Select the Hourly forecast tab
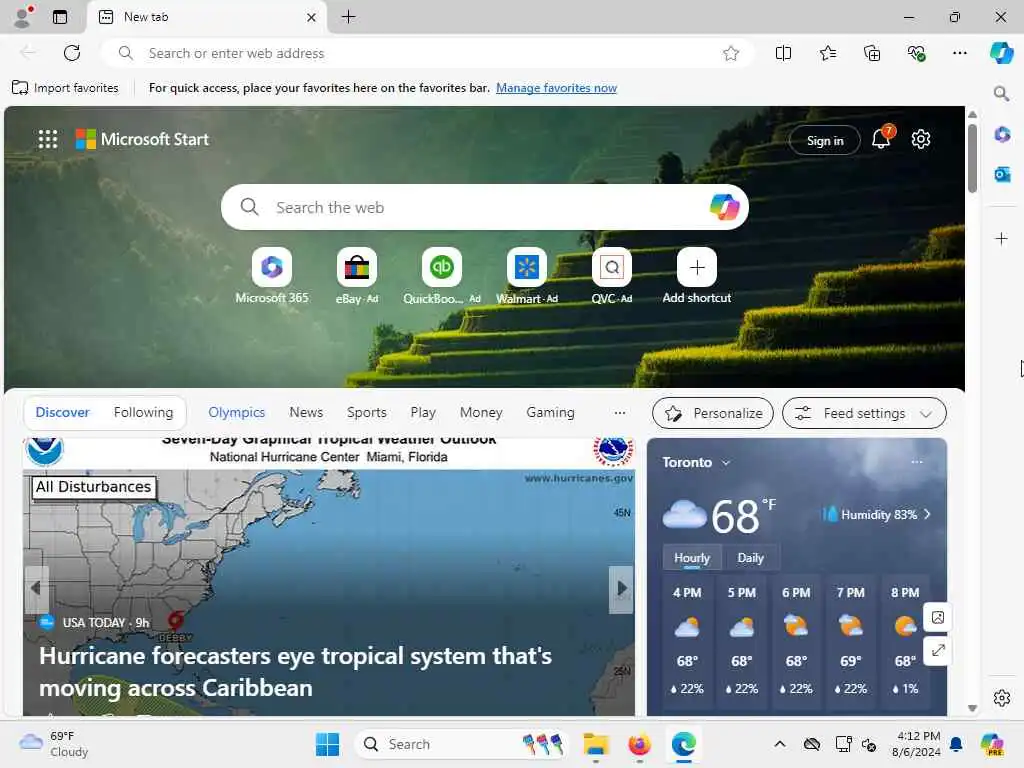 (x=692, y=558)
